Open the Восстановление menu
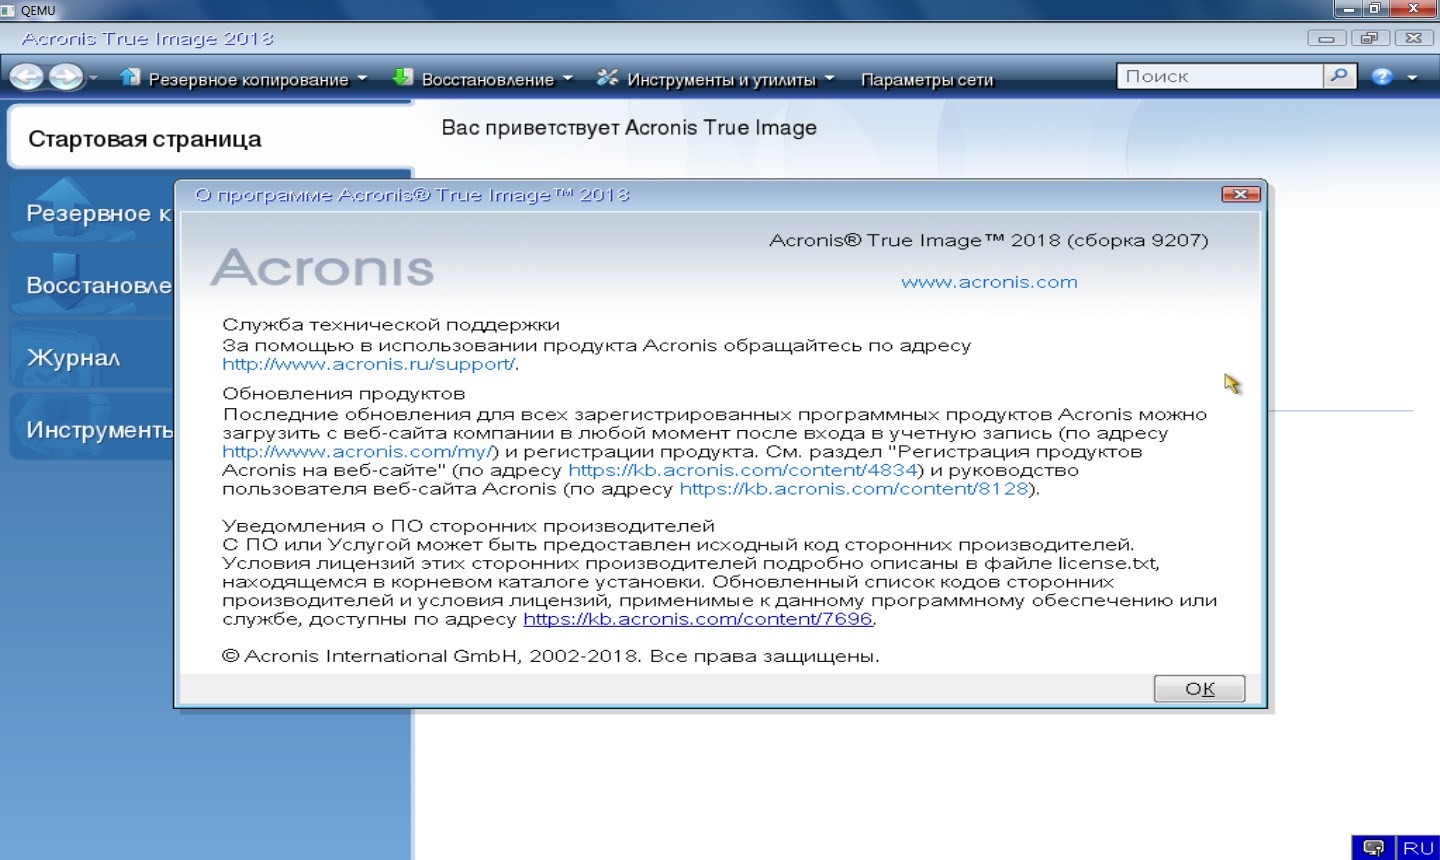Screen dimensions: 1440x860 tap(487, 79)
